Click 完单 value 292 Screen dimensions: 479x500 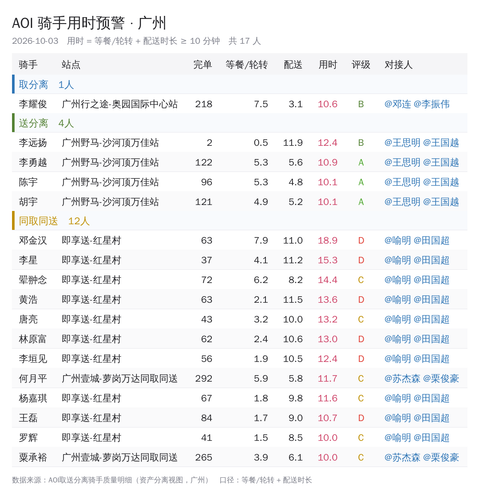(204, 378)
